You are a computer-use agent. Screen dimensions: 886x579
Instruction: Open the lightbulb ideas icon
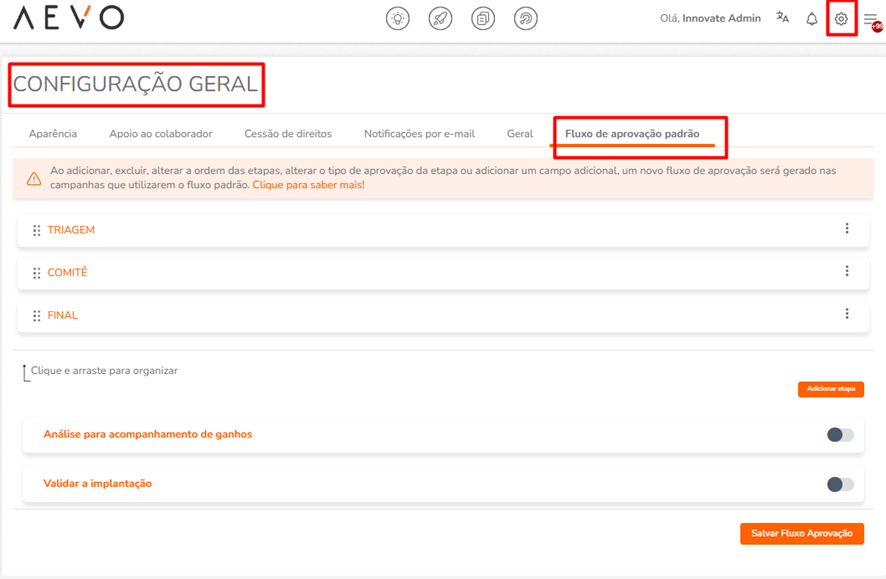[x=398, y=19]
